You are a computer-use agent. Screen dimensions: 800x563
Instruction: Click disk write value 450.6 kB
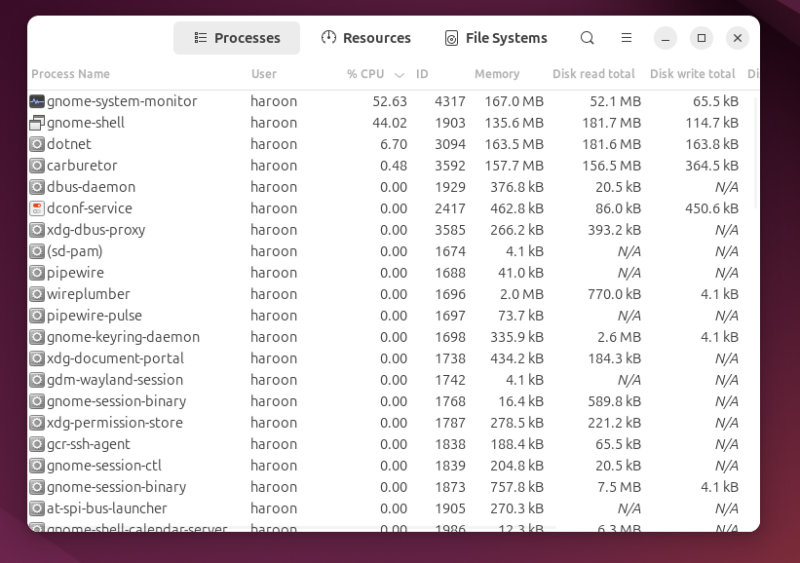712,208
